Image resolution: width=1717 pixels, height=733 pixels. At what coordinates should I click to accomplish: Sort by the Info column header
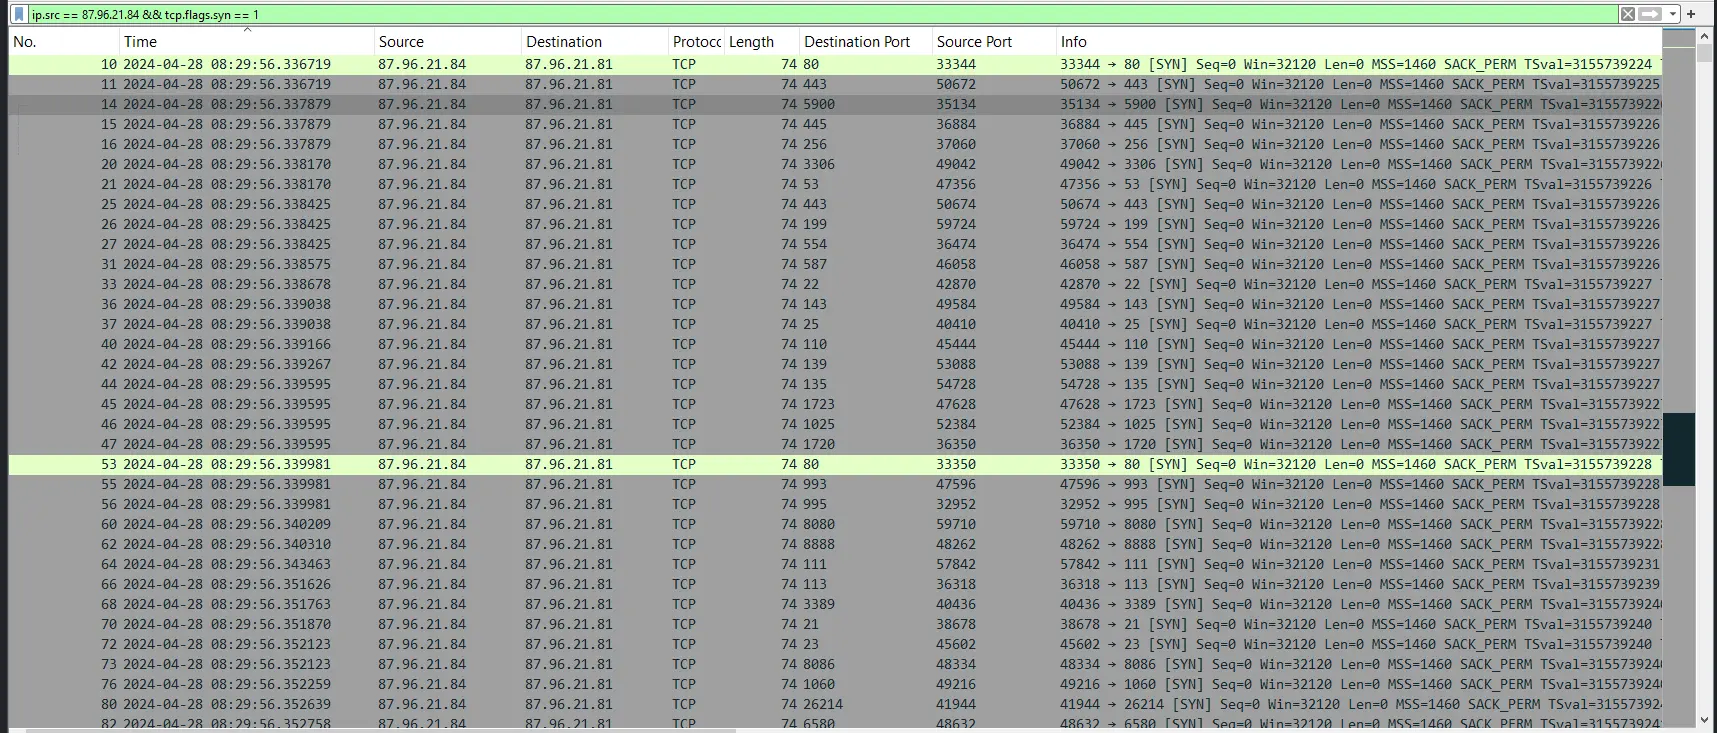tap(1359, 42)
